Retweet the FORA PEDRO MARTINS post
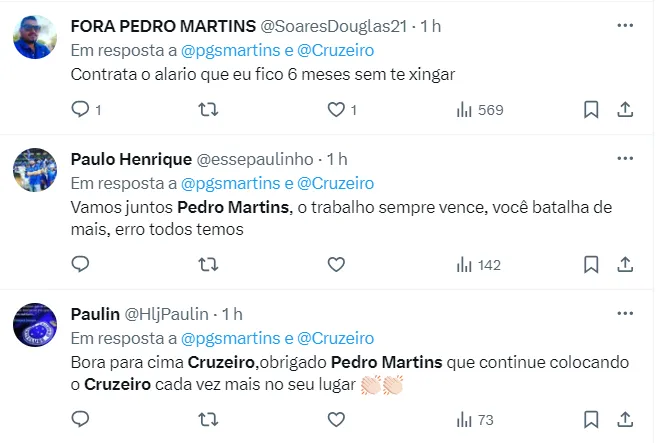Viewport: 656px width, 443px height. point(209,109)
